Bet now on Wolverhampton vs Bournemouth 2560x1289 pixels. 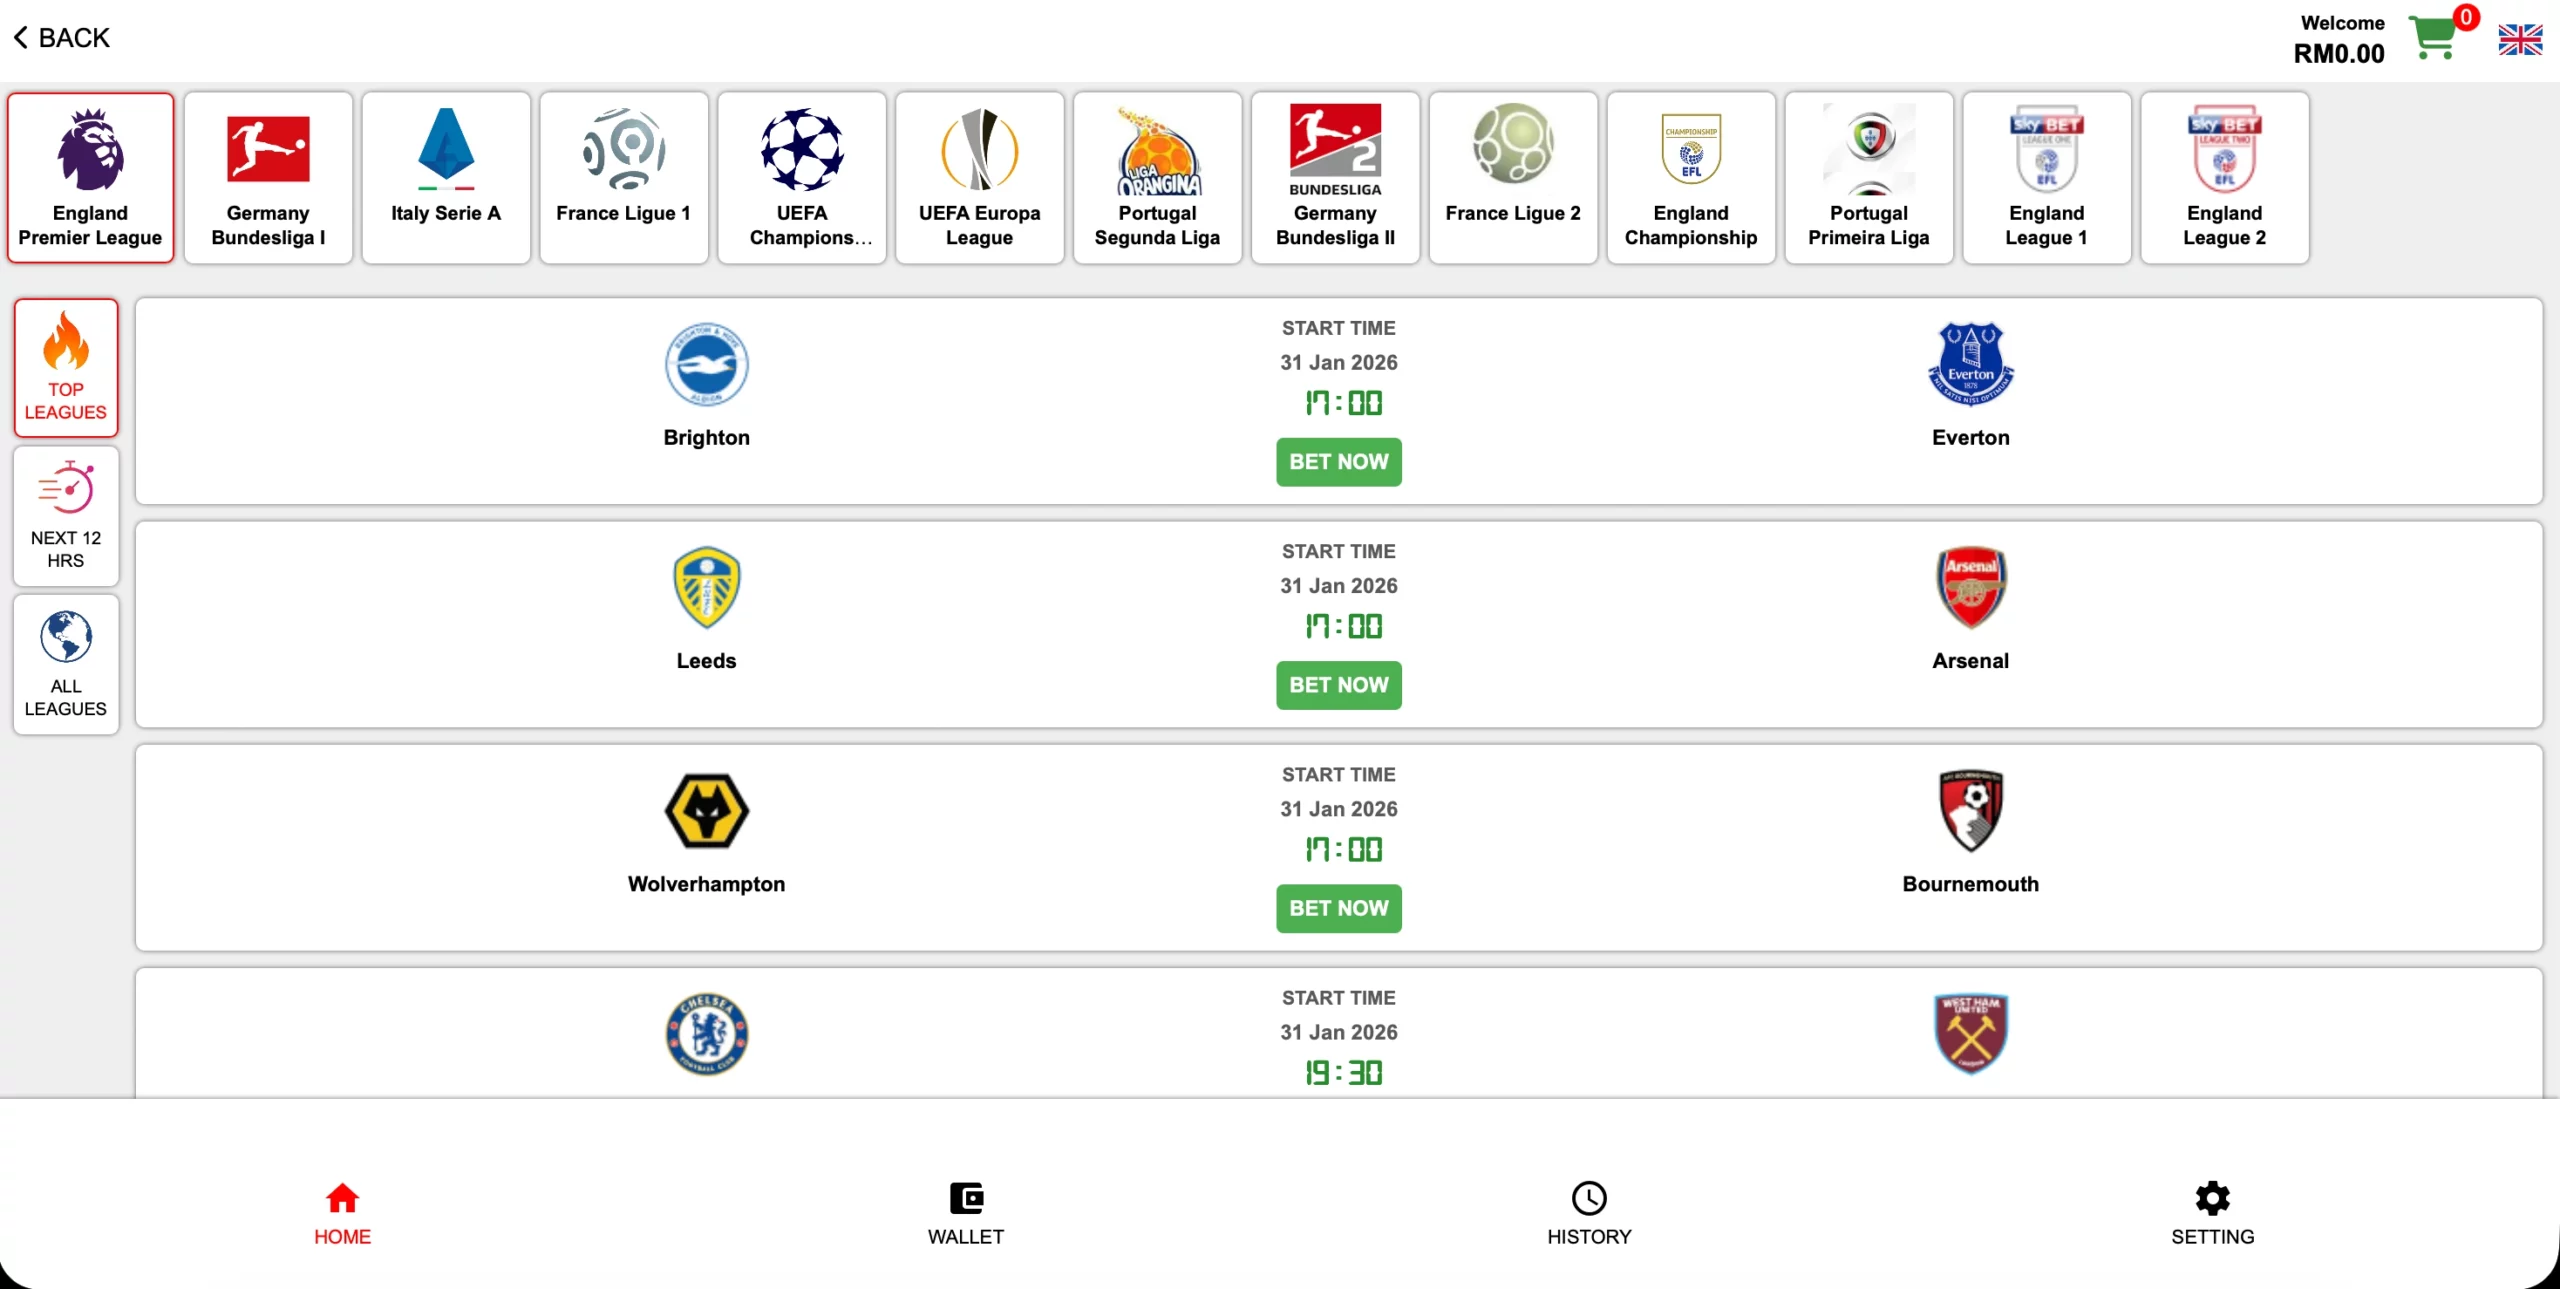(1338, 908)
